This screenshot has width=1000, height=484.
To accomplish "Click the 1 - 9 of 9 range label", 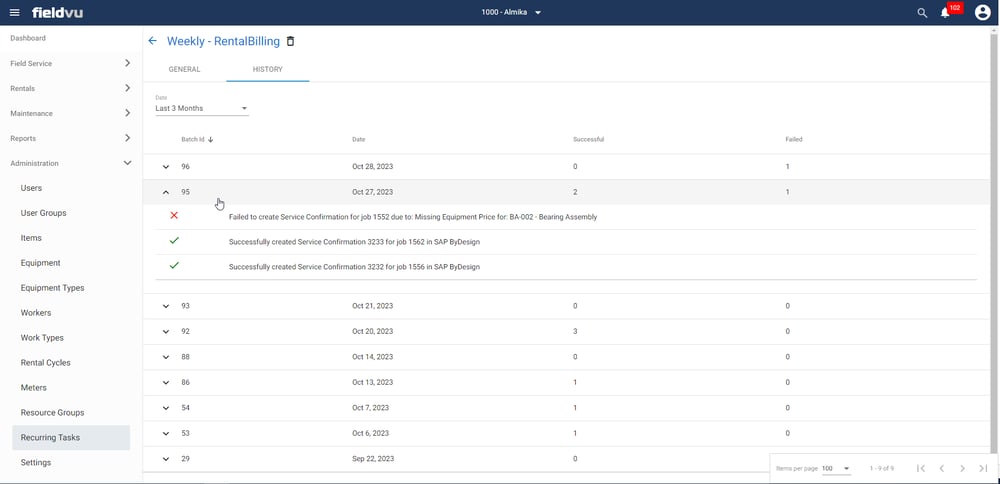I will click(881, 469).
